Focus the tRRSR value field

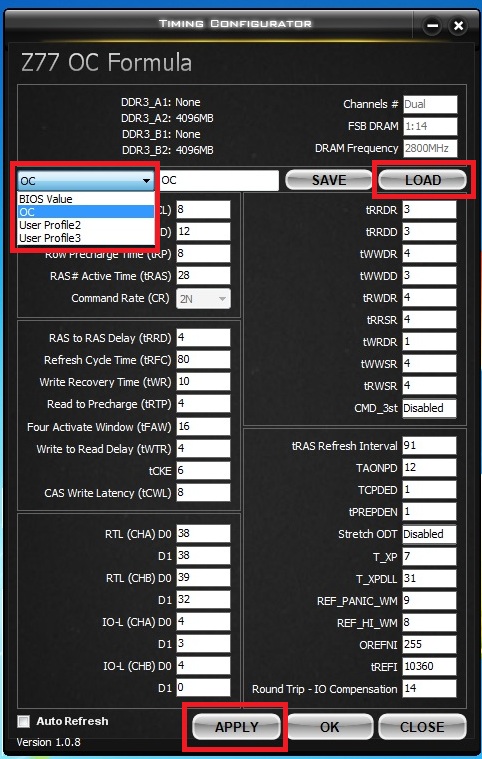(x=429, y=319)
